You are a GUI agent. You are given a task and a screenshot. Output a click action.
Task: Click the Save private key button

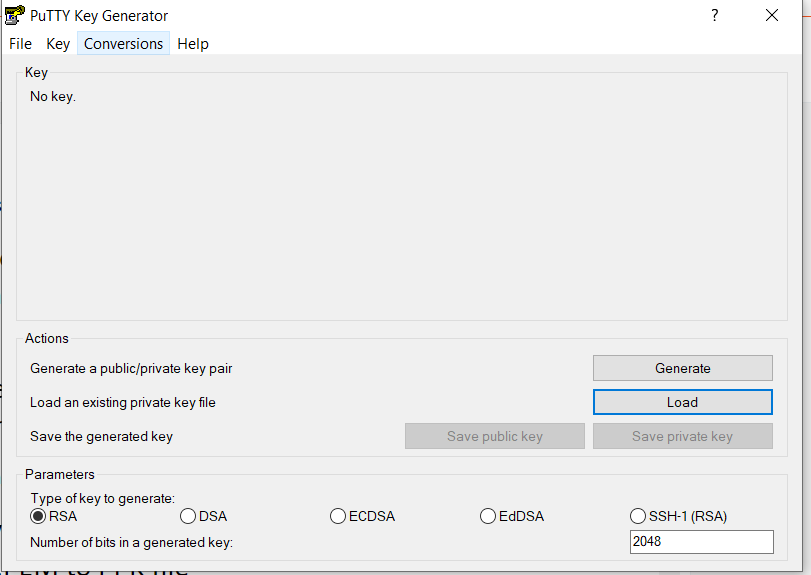(682, 436)
